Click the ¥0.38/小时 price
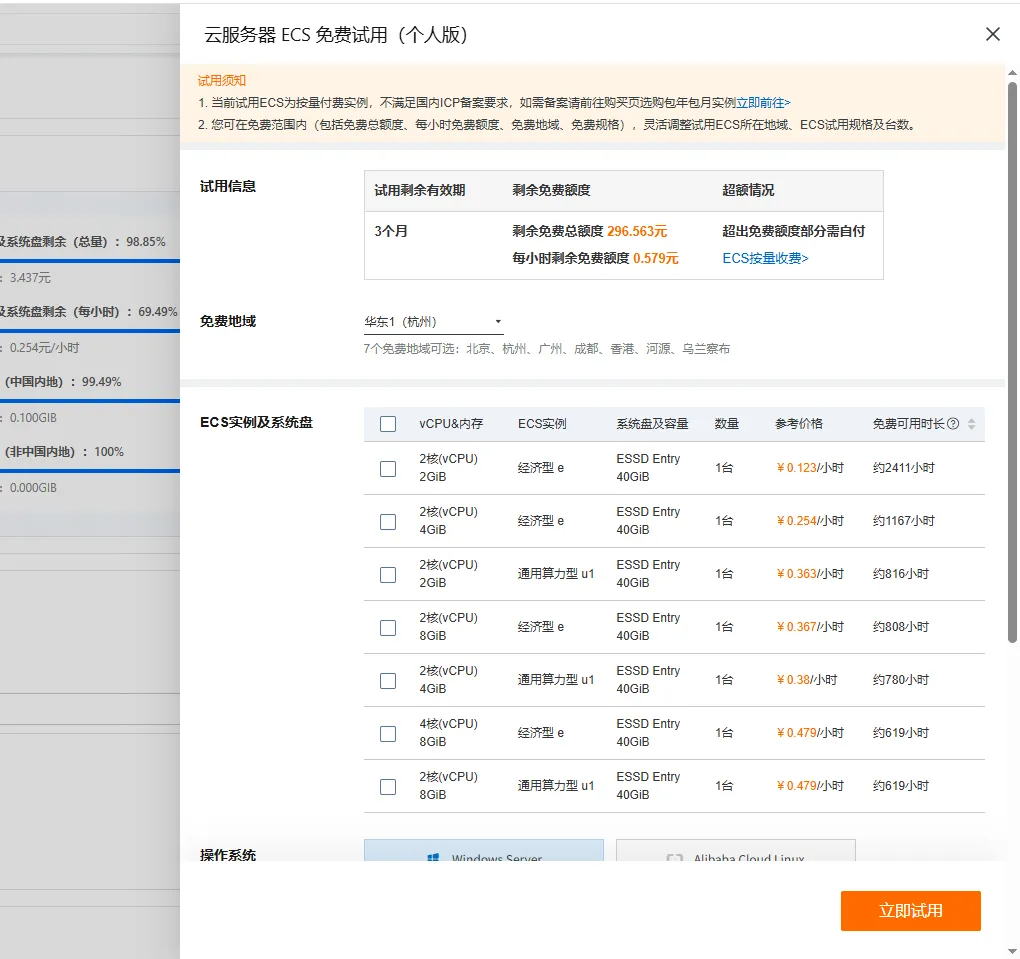 pos(807,680)
